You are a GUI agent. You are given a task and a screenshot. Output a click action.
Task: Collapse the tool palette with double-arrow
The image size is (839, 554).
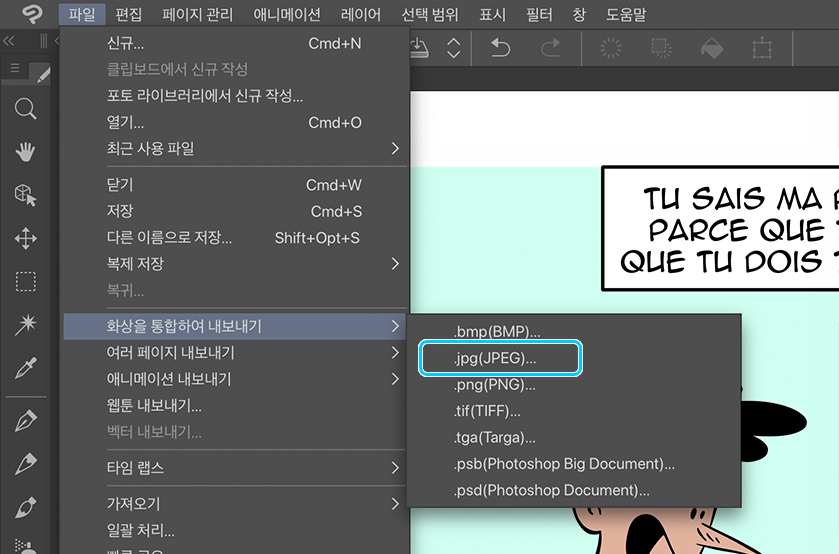click(9, 41)
